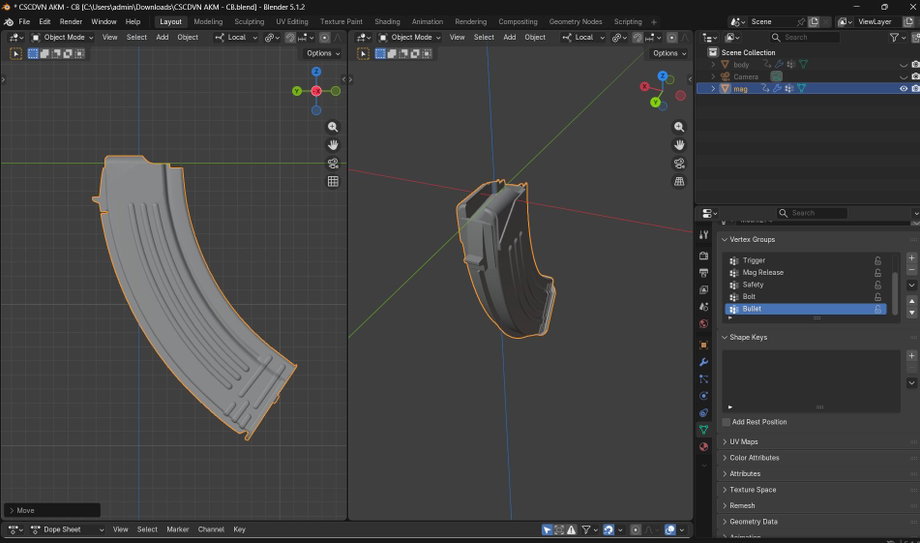This screenshot has width=920, height=543.
Task: Select the pan hand tool in right viewport
Action: [679, 145]
